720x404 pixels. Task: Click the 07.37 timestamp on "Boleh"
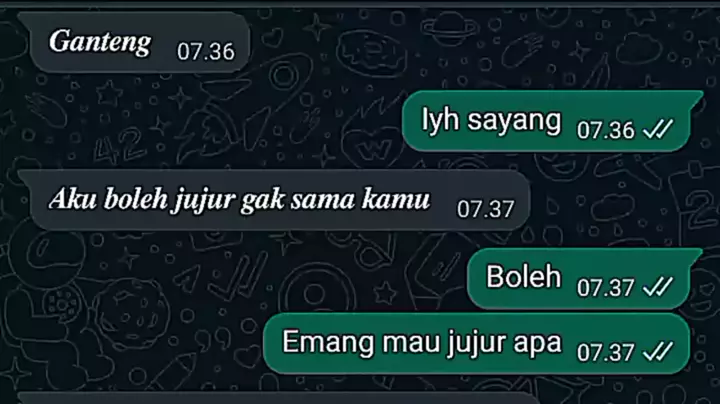click(x=606, y=288)
